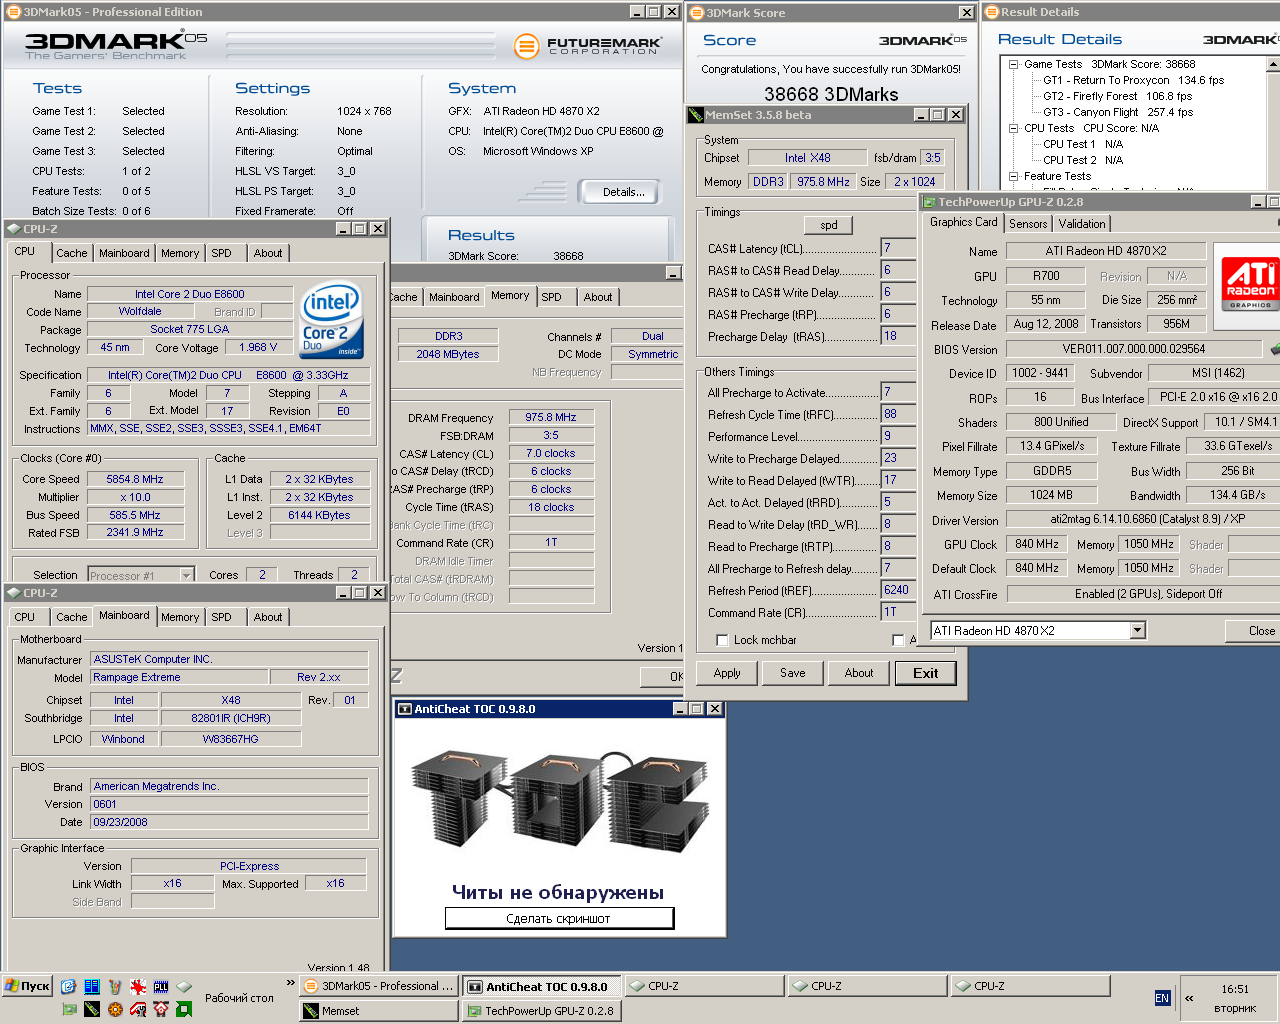Open the Validation tab in GPU-Z
This screenshot has height=1024, width=1280.
pyautogui.click(x=1082, y=224)
